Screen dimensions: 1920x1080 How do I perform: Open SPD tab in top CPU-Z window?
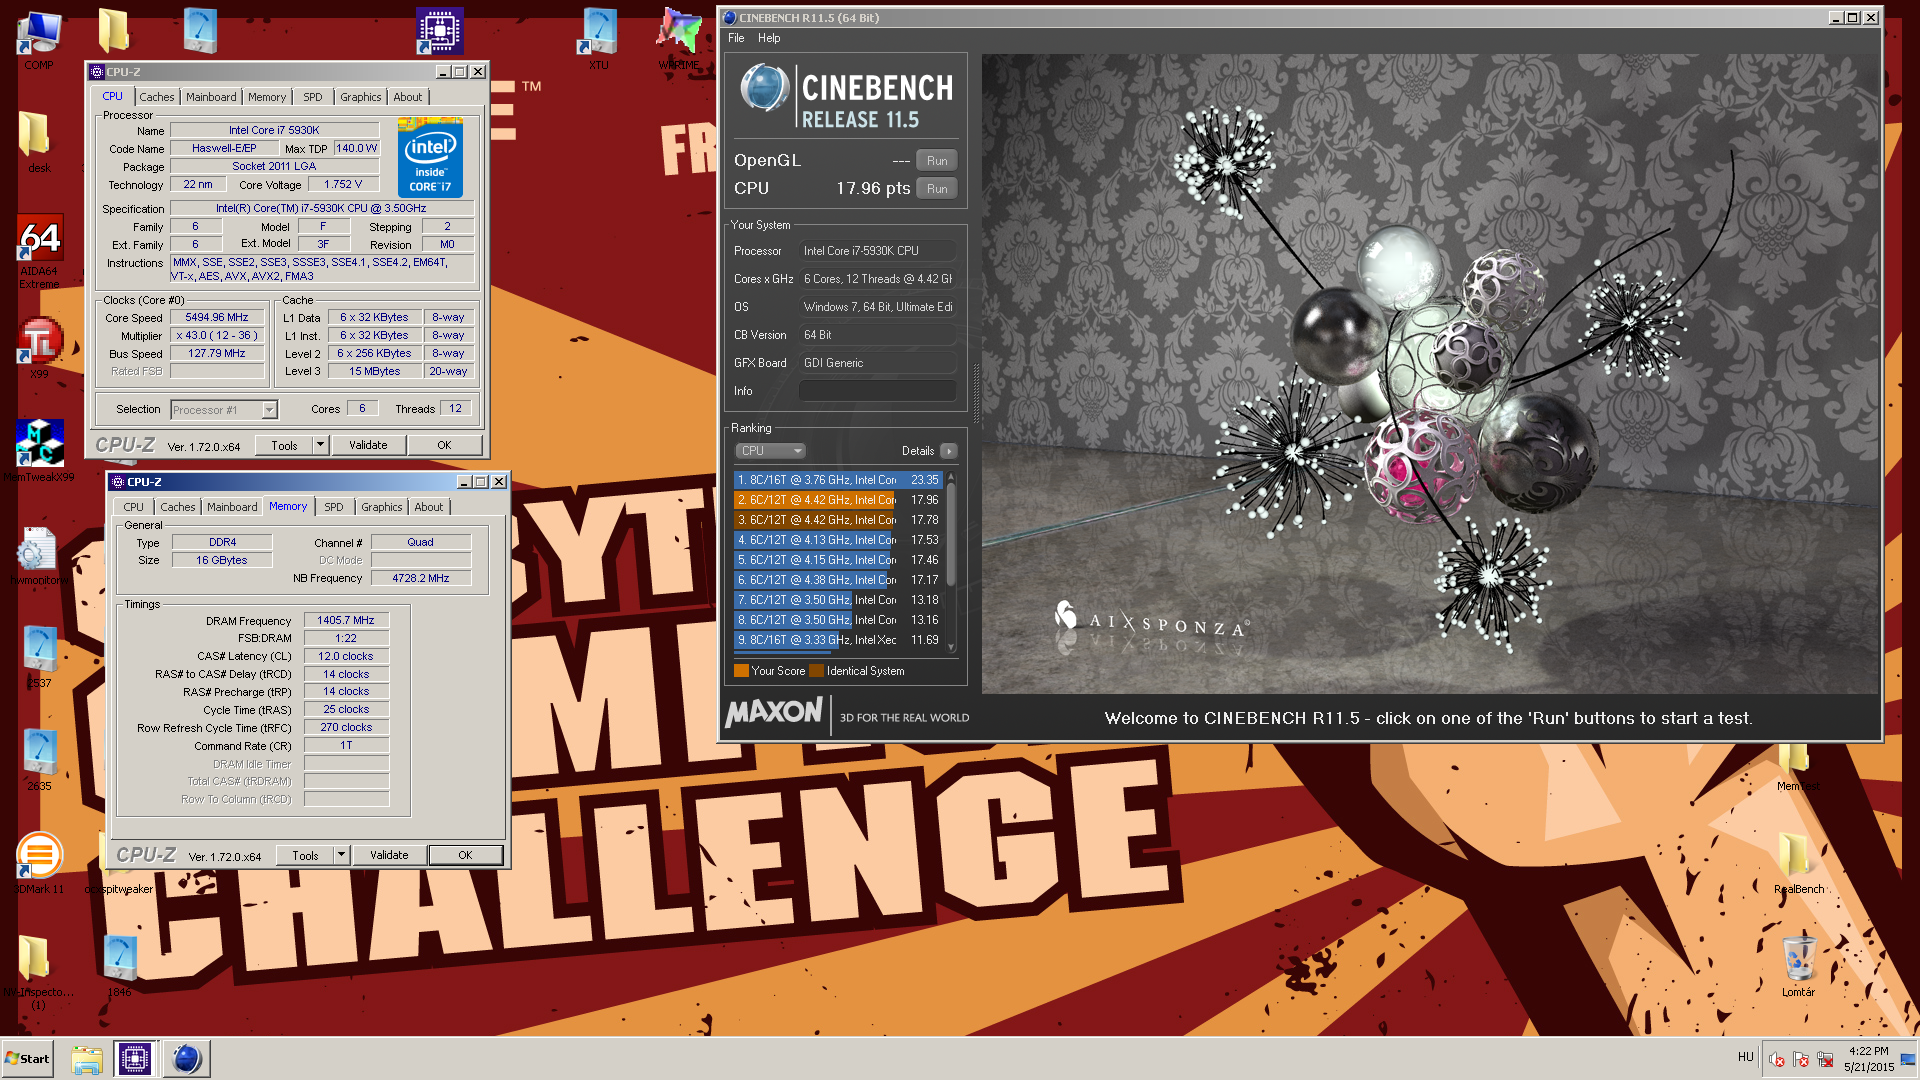click(x=313, y=97)
